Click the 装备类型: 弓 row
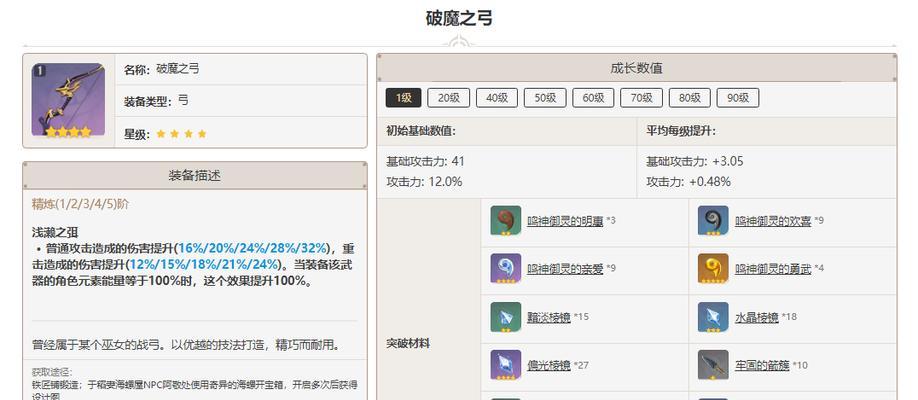918x400 pixels. pyautogui.click(x=241, y=101)
